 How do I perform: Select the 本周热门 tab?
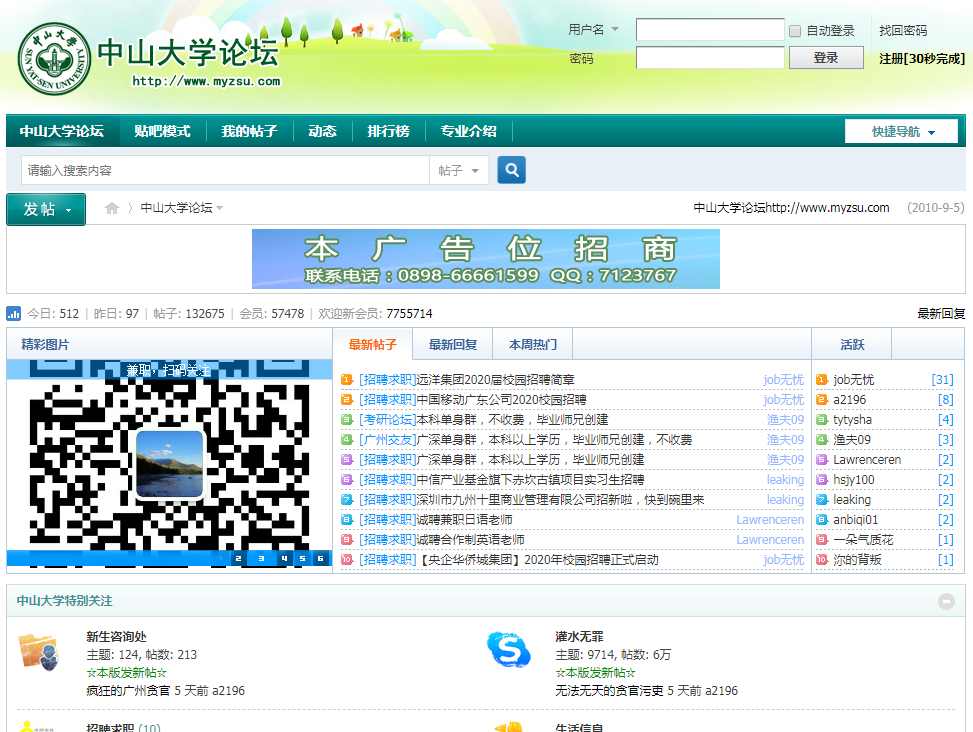coord(532,344)
